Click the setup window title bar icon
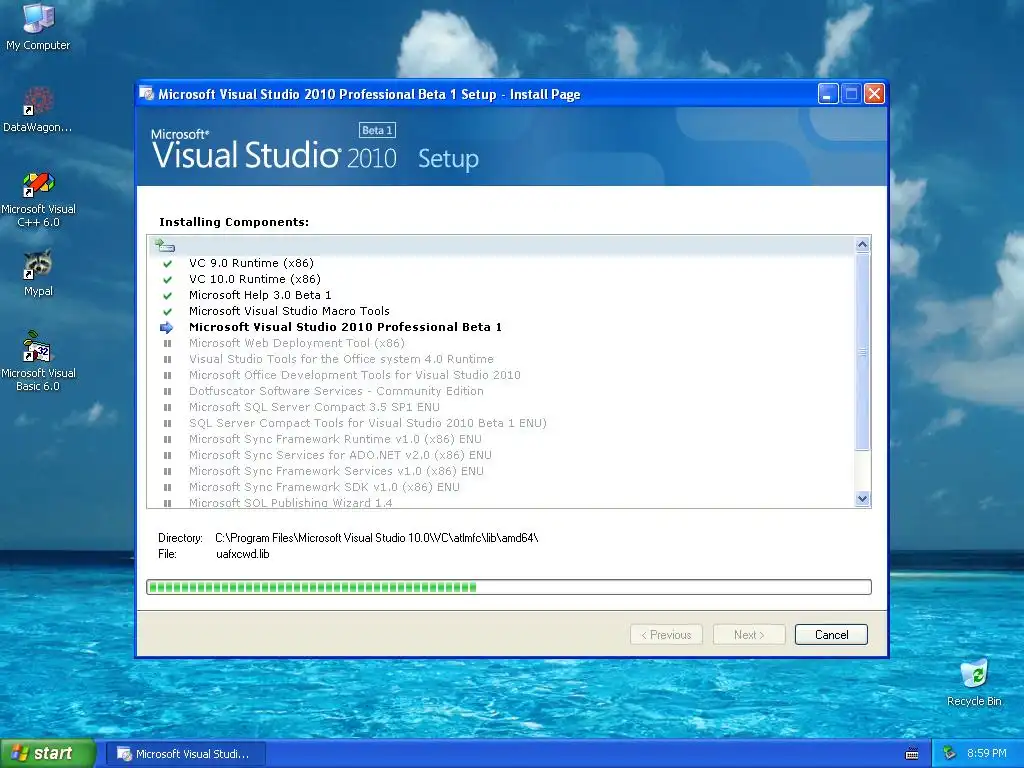Screen dimensions: 1024x768 click(x=146, y=94)
